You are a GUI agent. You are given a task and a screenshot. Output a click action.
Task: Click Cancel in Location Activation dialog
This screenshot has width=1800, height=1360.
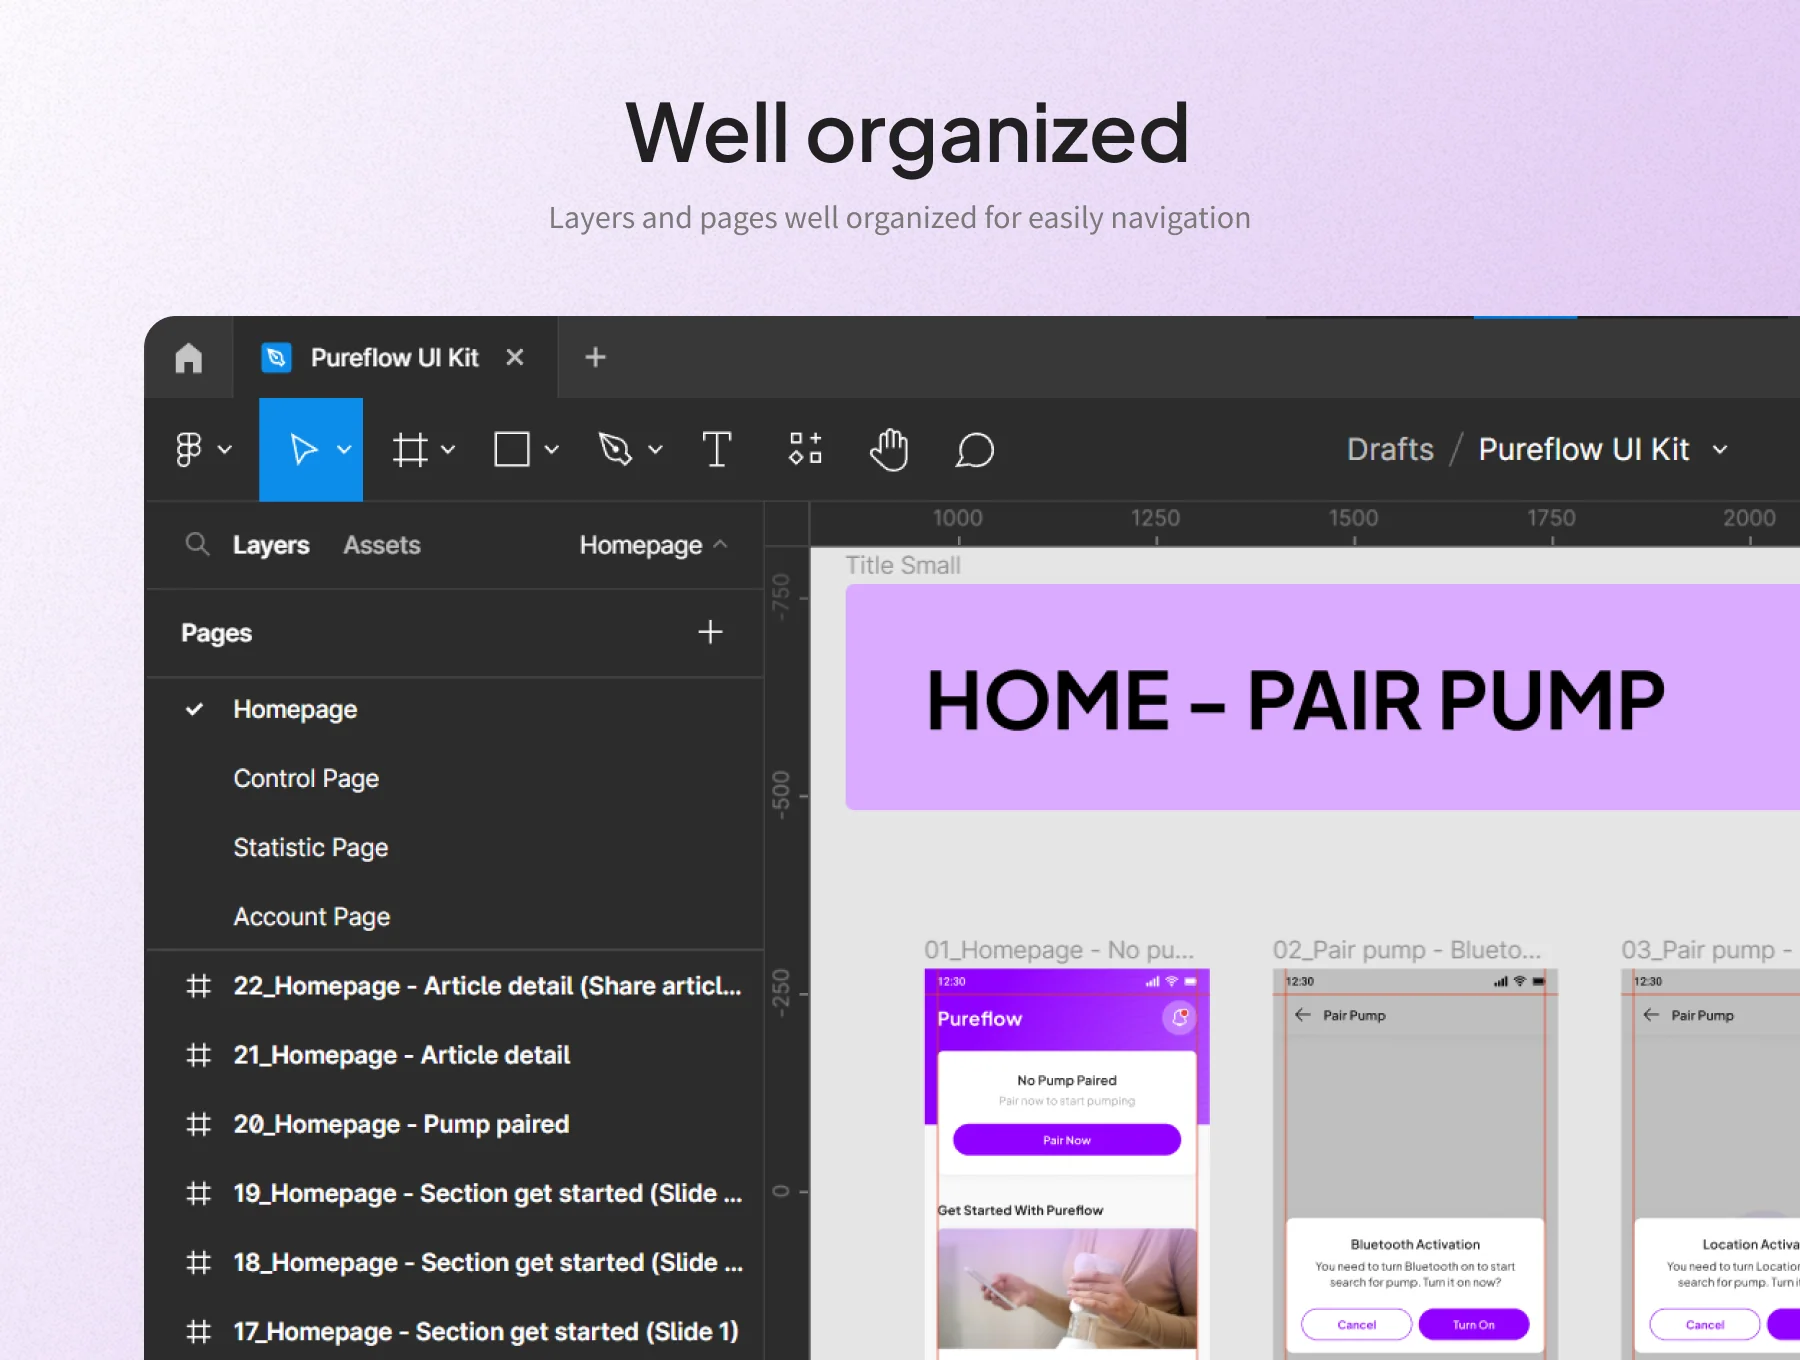(1705, 1324)
